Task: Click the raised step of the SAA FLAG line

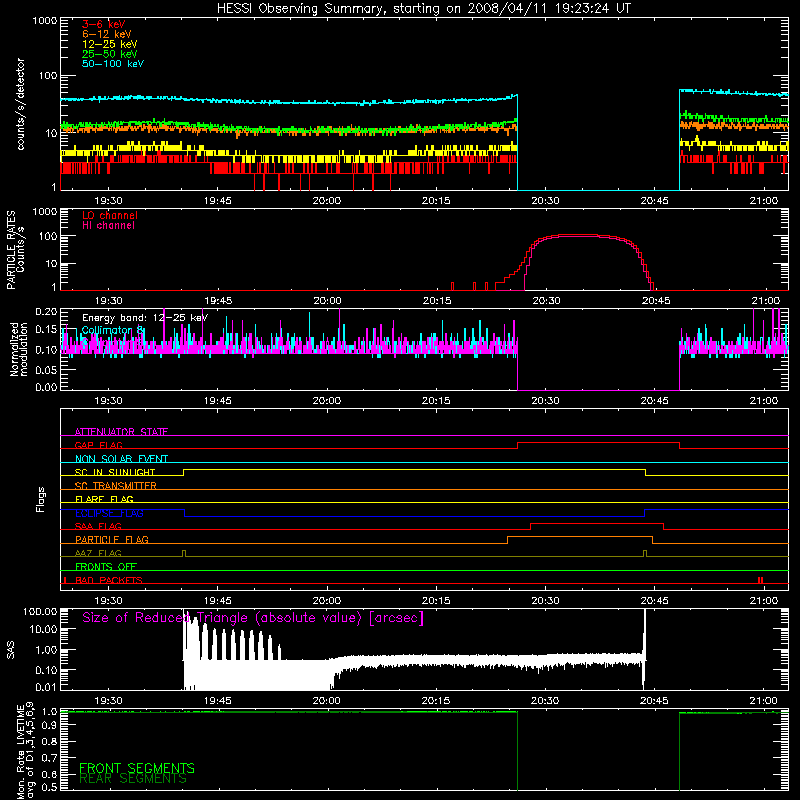Action: point(597,523)
